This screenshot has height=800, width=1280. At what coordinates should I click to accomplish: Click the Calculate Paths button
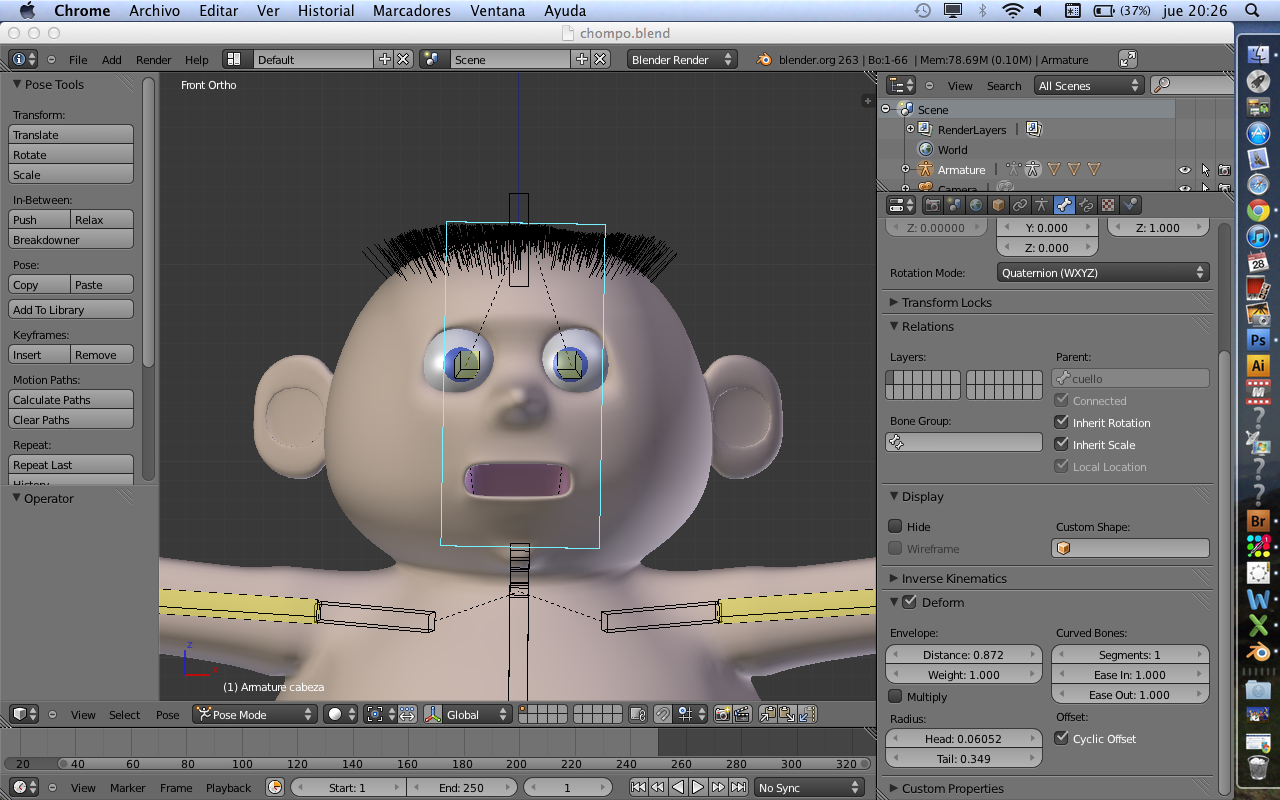click(x=71, y=400)
